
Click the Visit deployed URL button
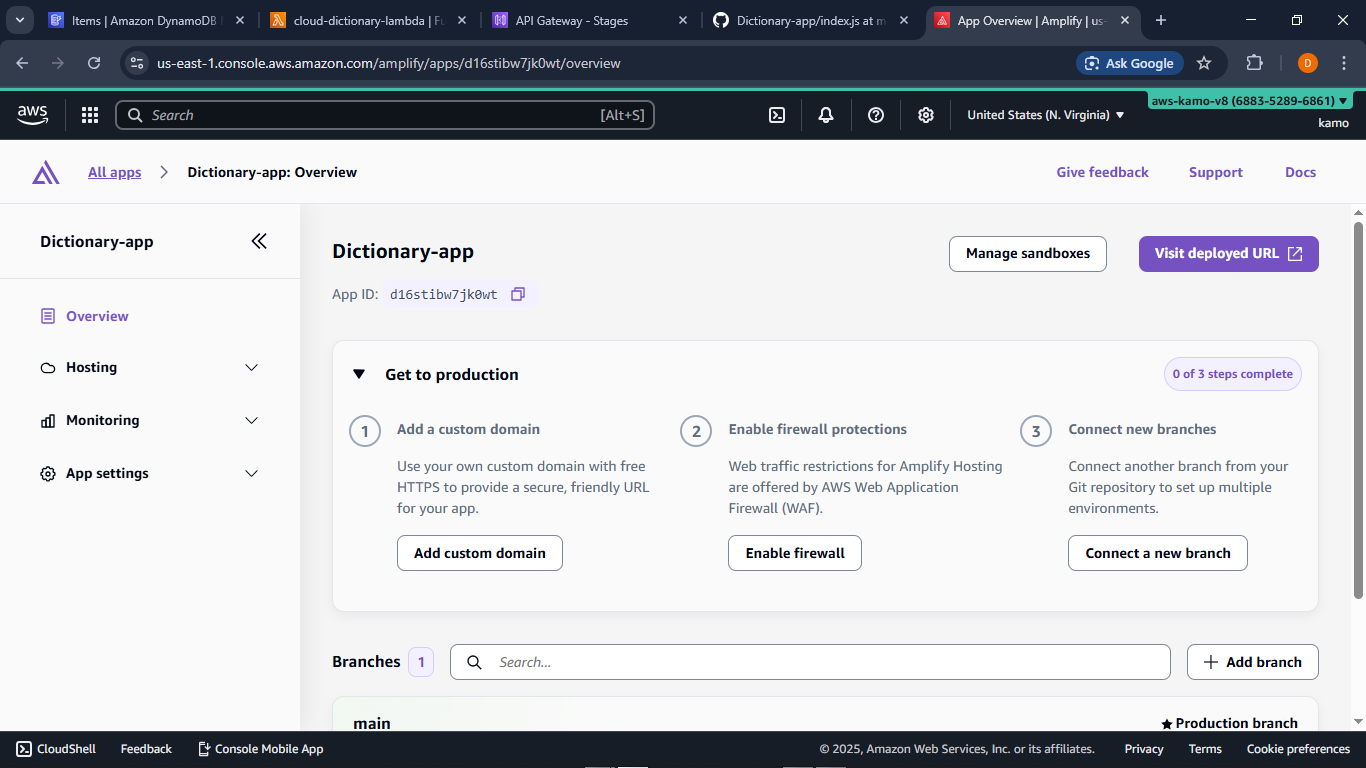pos(1228,253)
